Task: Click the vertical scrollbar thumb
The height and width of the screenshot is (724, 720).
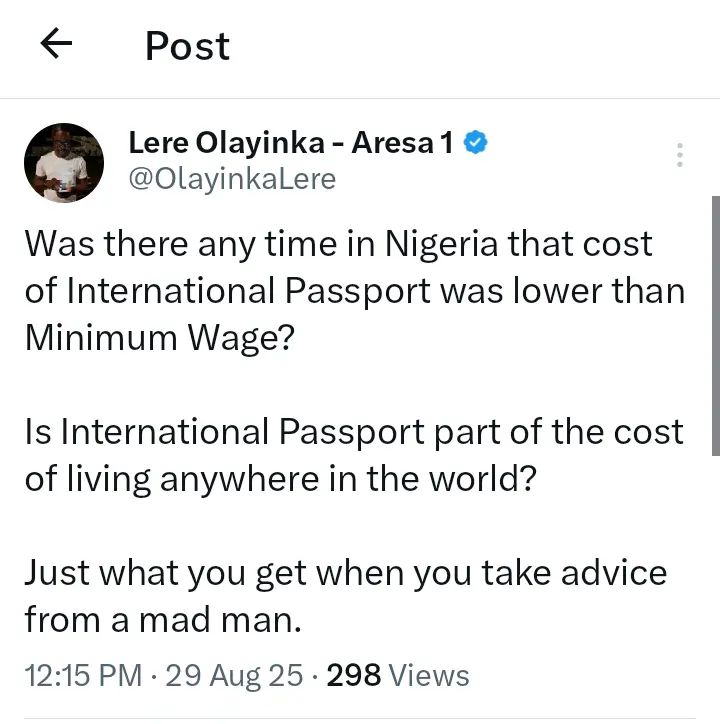Action: 716,326
